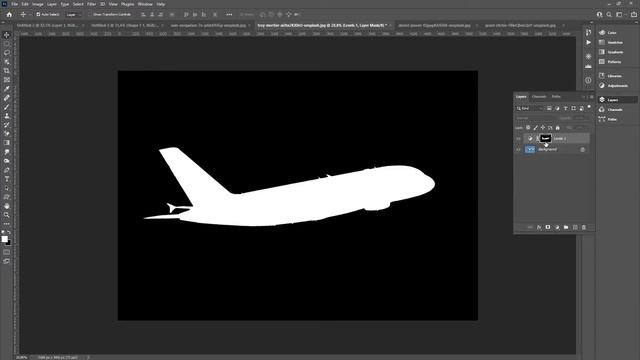Screen dimensions: 640x360
Task: Select the Brush tool
Action: pyautogui.click(x=7, y=107)
